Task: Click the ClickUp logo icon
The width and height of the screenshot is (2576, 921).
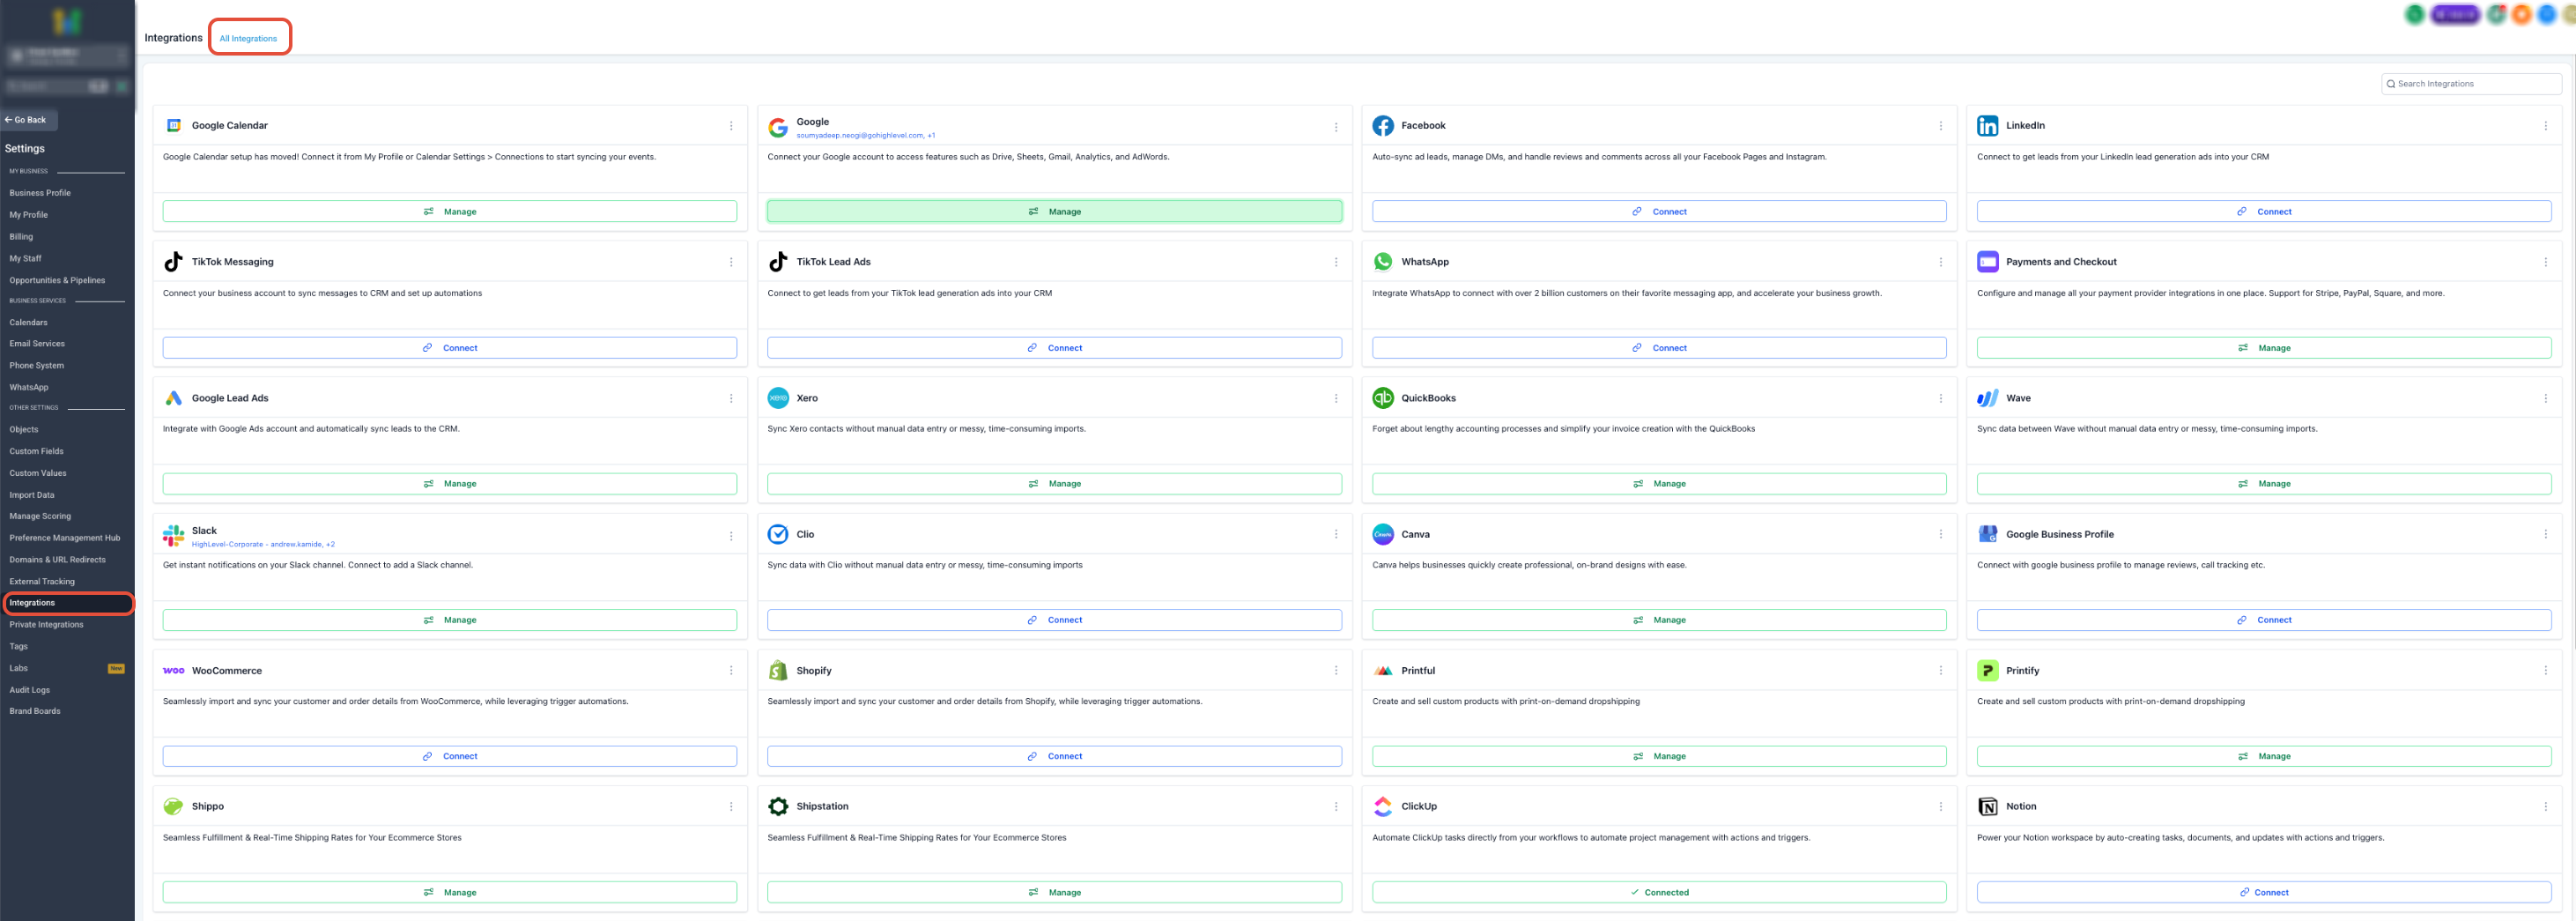Action: point(1383,806)
